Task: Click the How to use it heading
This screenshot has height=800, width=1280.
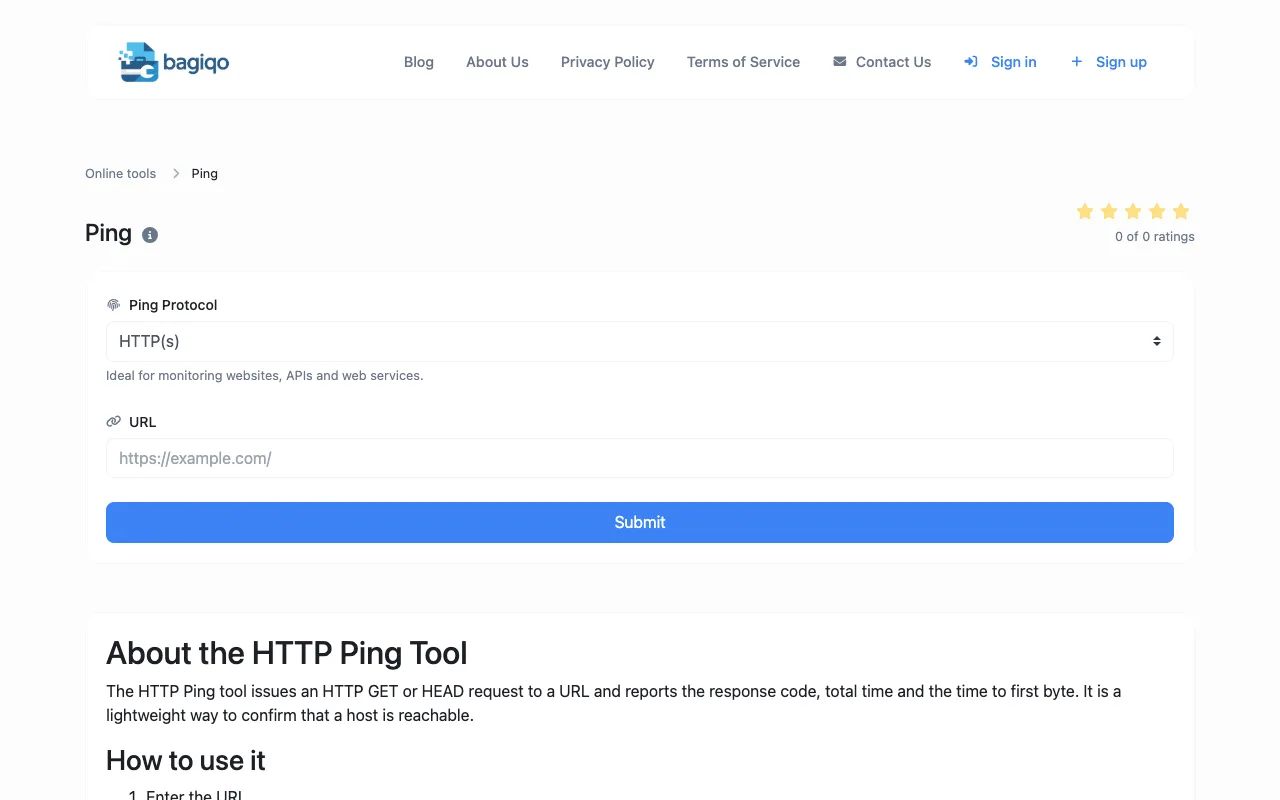Action: (186, 760)
